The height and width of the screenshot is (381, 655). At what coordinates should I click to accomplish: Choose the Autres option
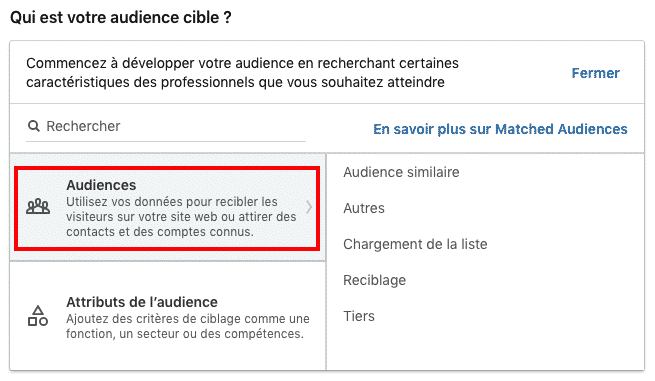[x=364, y=208]
